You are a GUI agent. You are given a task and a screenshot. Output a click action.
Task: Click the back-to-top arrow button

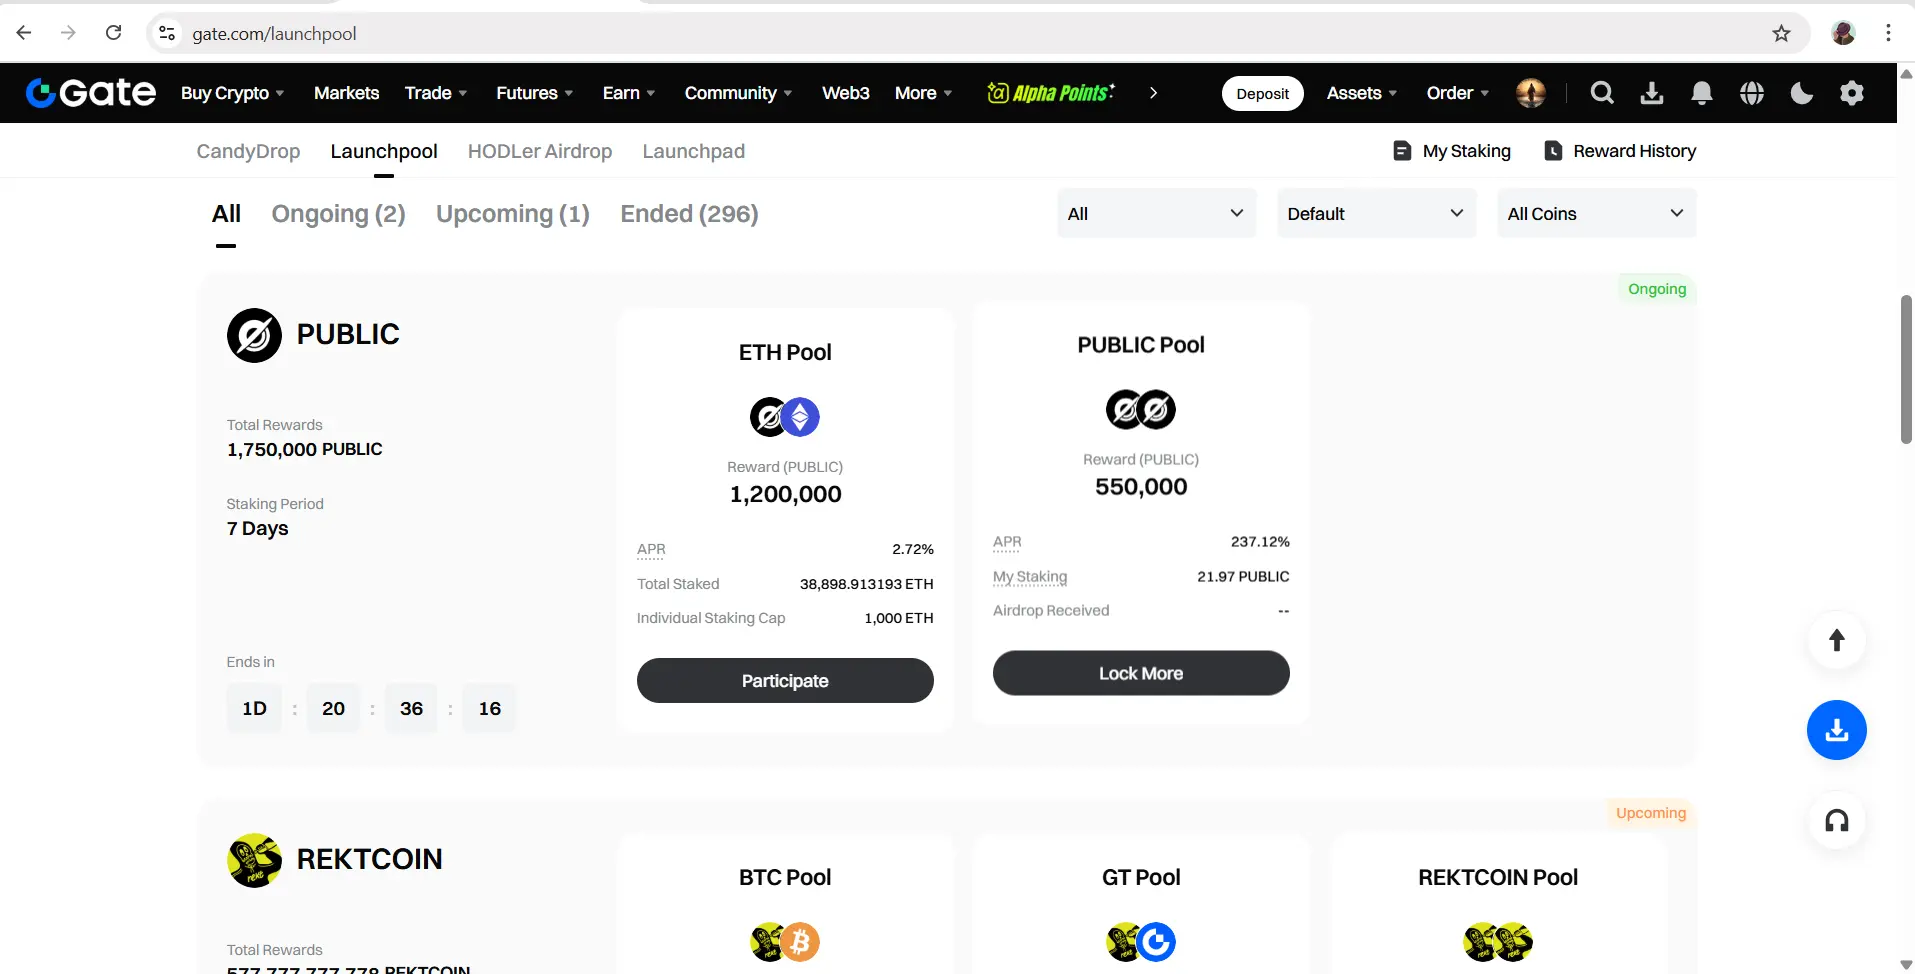click(1837, 640)
